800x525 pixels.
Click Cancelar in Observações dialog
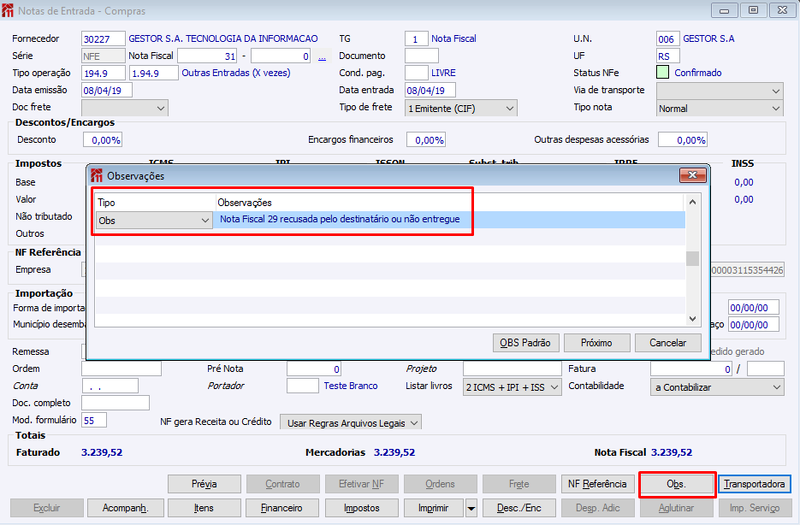[668, 343]
